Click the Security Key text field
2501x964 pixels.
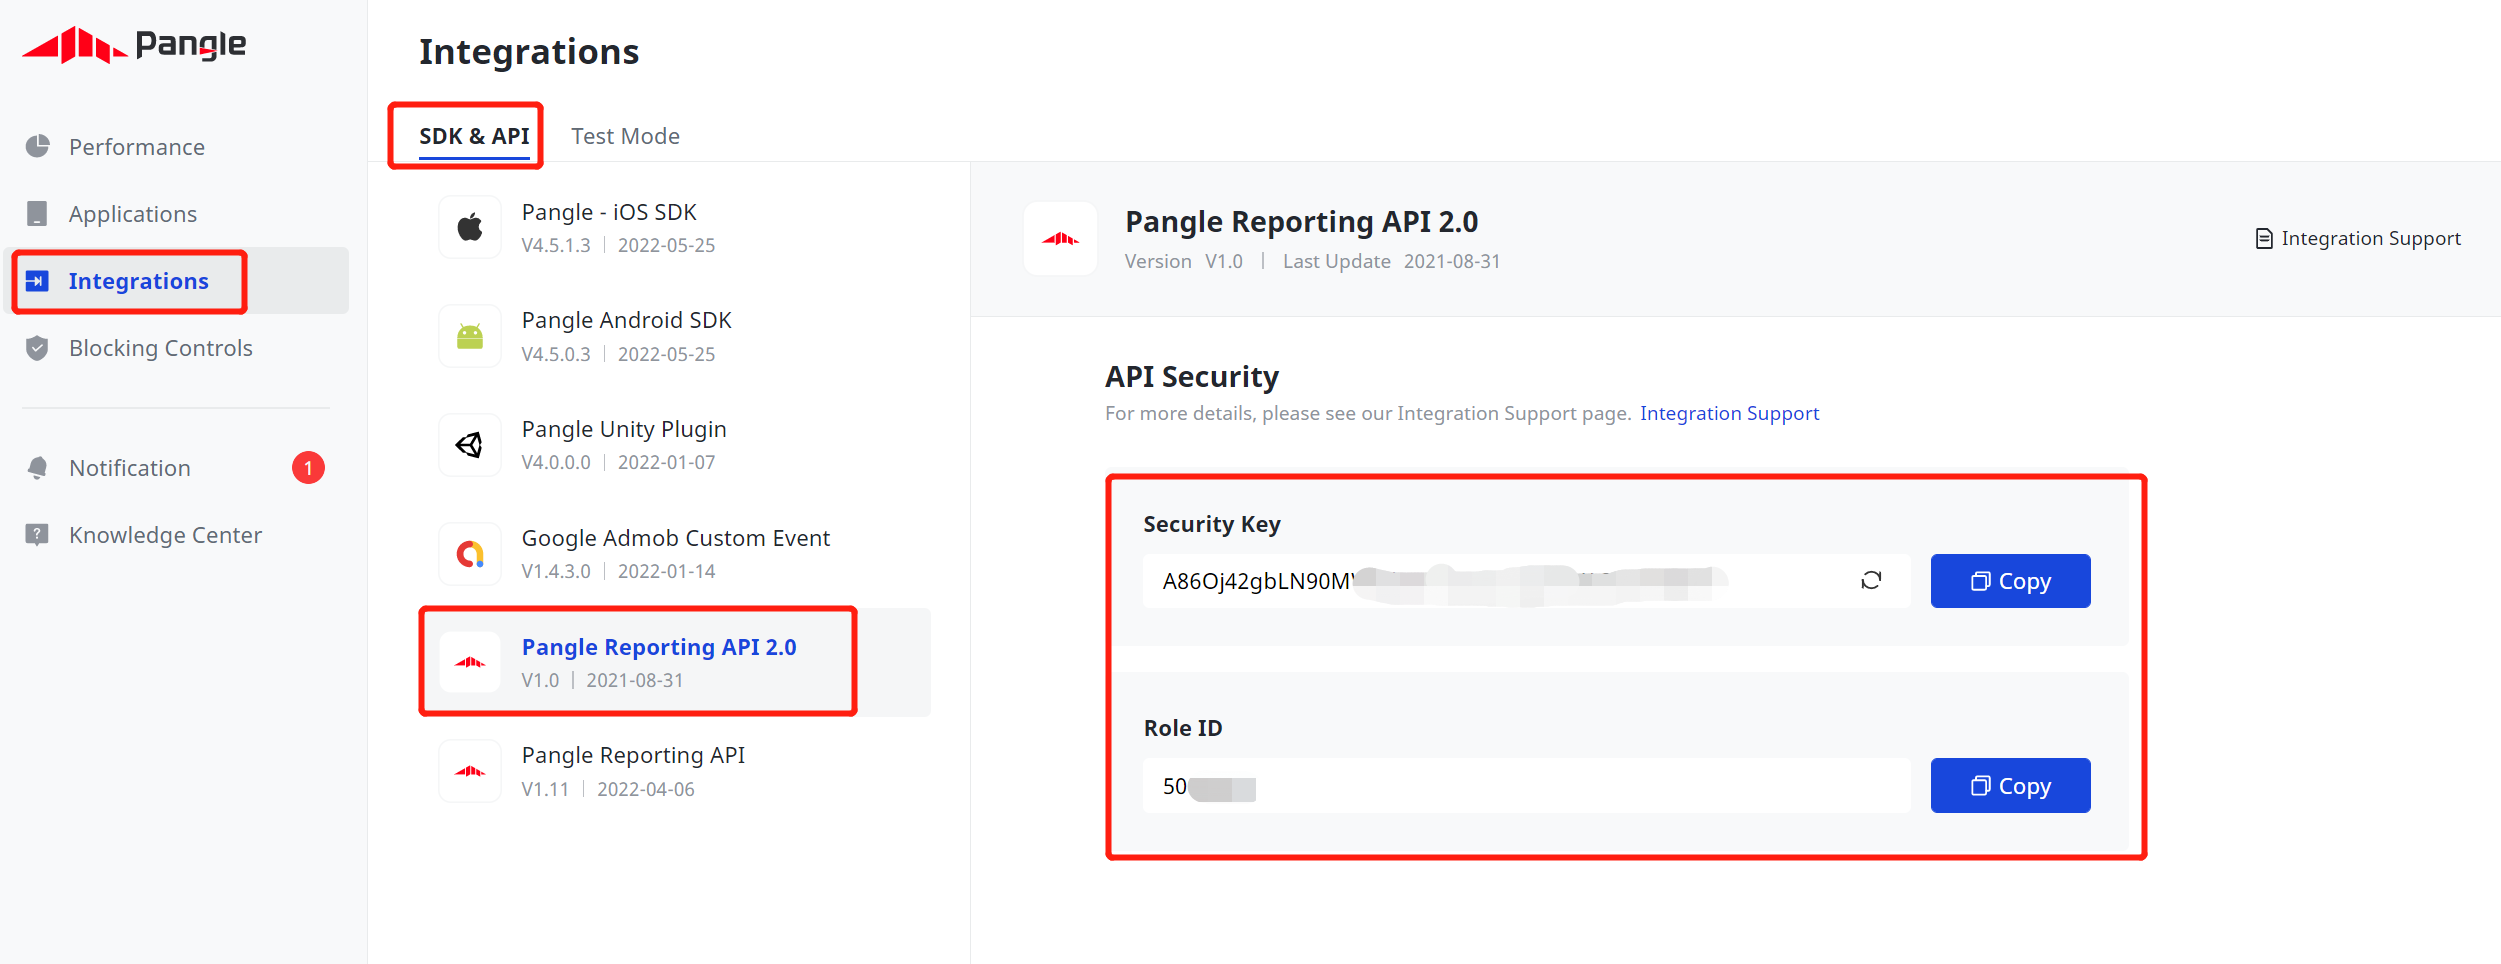click(x=1500, y=581)
